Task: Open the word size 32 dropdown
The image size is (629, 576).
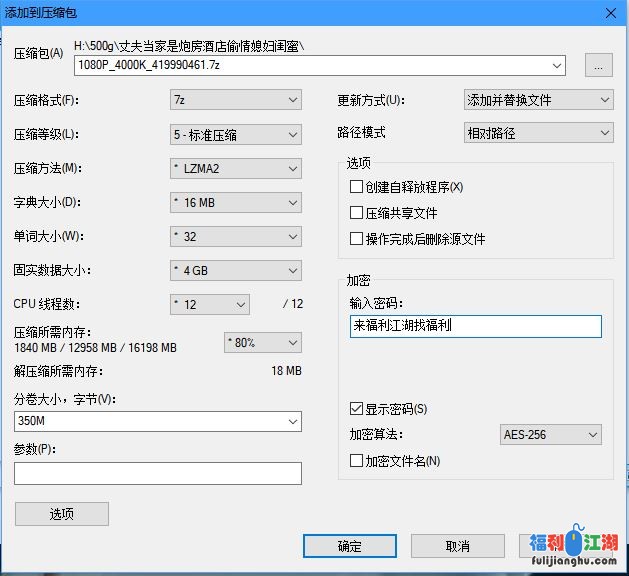Action: [236, 236]
